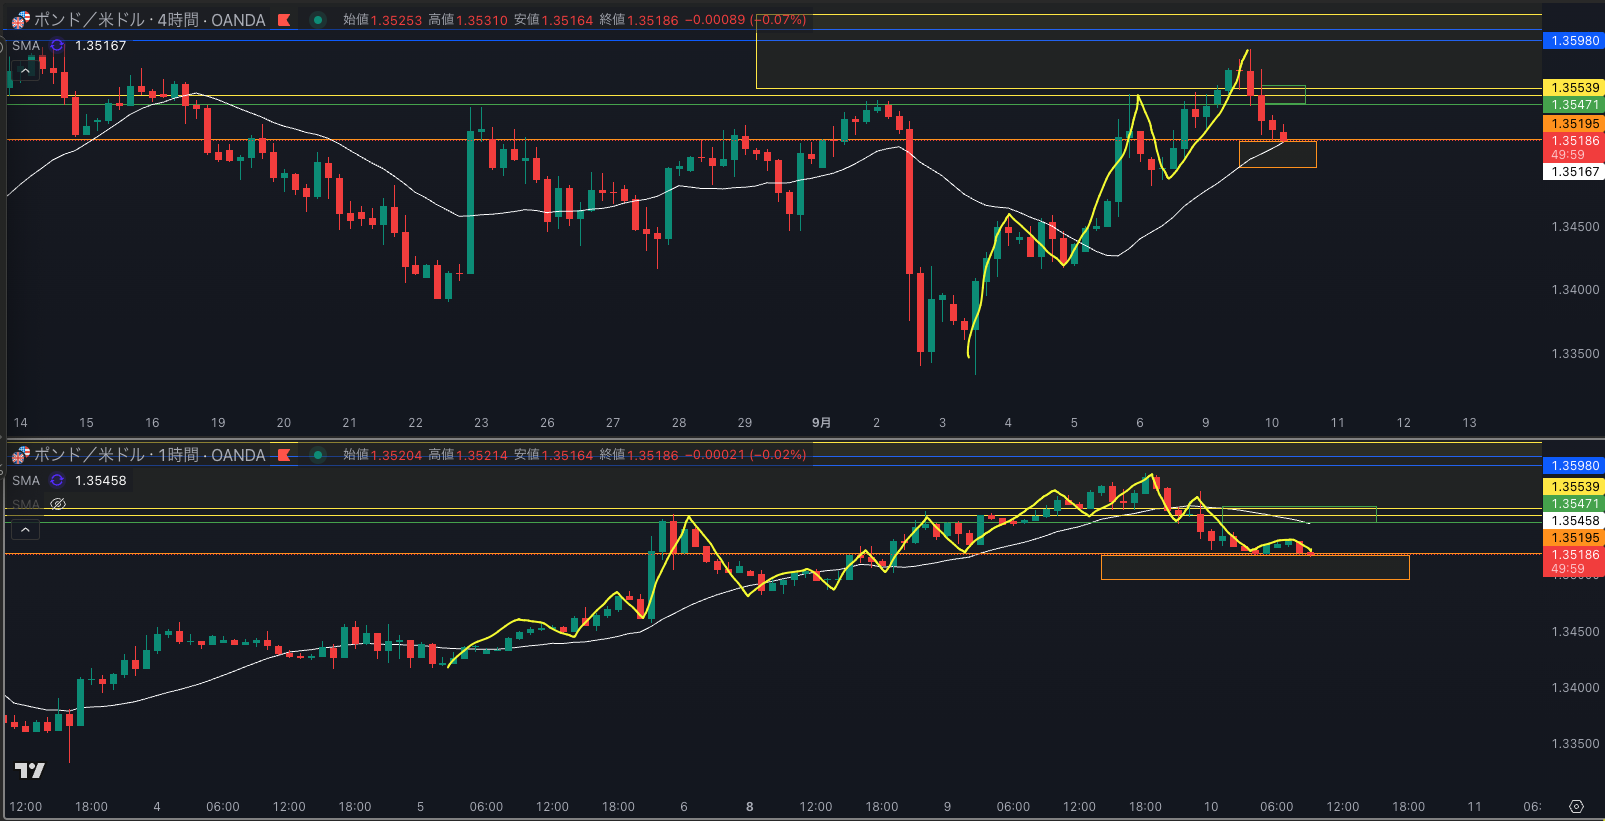Click the 4-hour chart change value −0.00089
Viewport: 1605px width, 821px height.
click(715, 20)
